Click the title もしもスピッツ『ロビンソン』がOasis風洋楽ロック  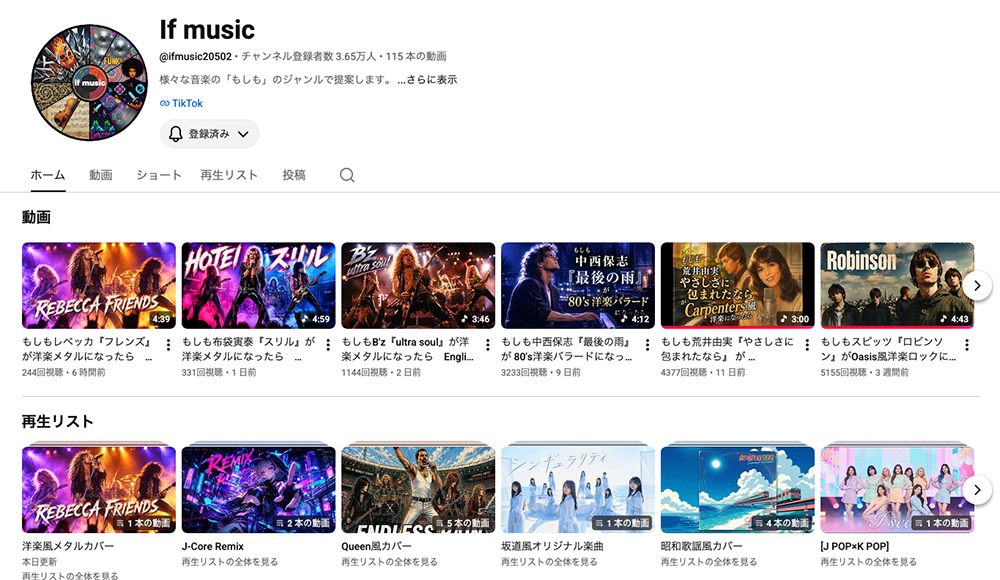coord(888,349)
